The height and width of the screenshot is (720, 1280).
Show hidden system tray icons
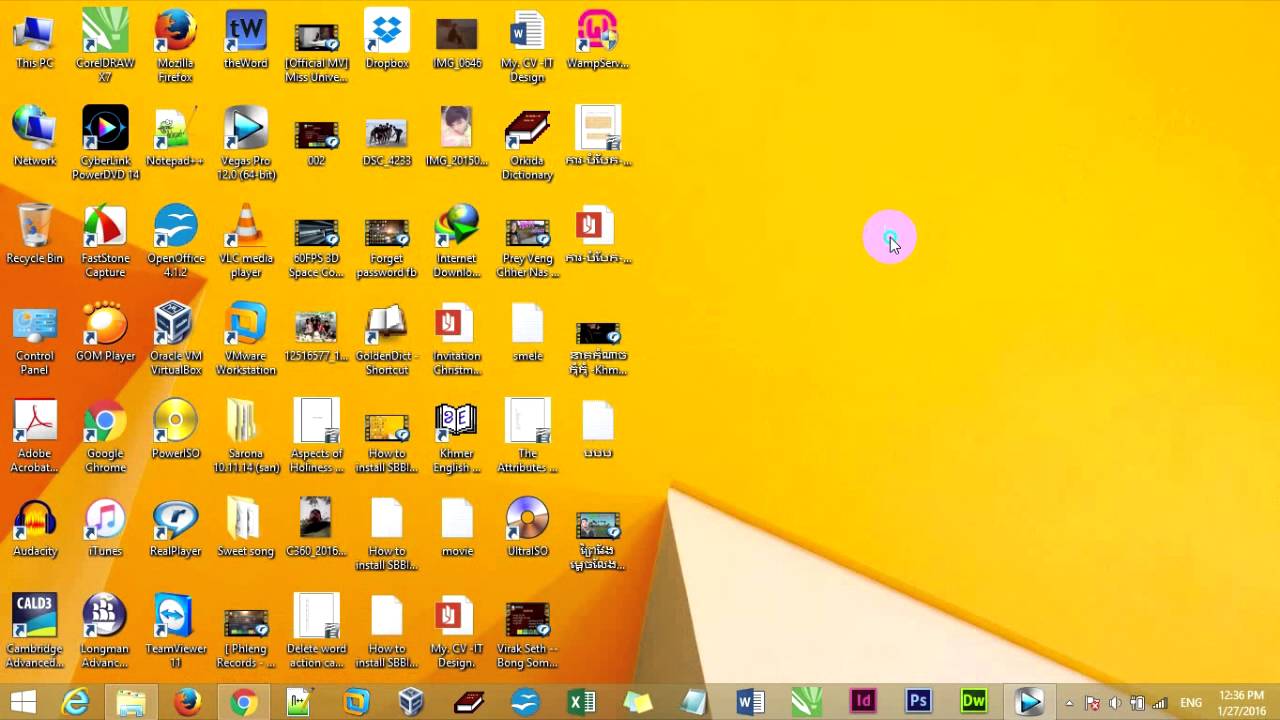tap(1069, 703)
